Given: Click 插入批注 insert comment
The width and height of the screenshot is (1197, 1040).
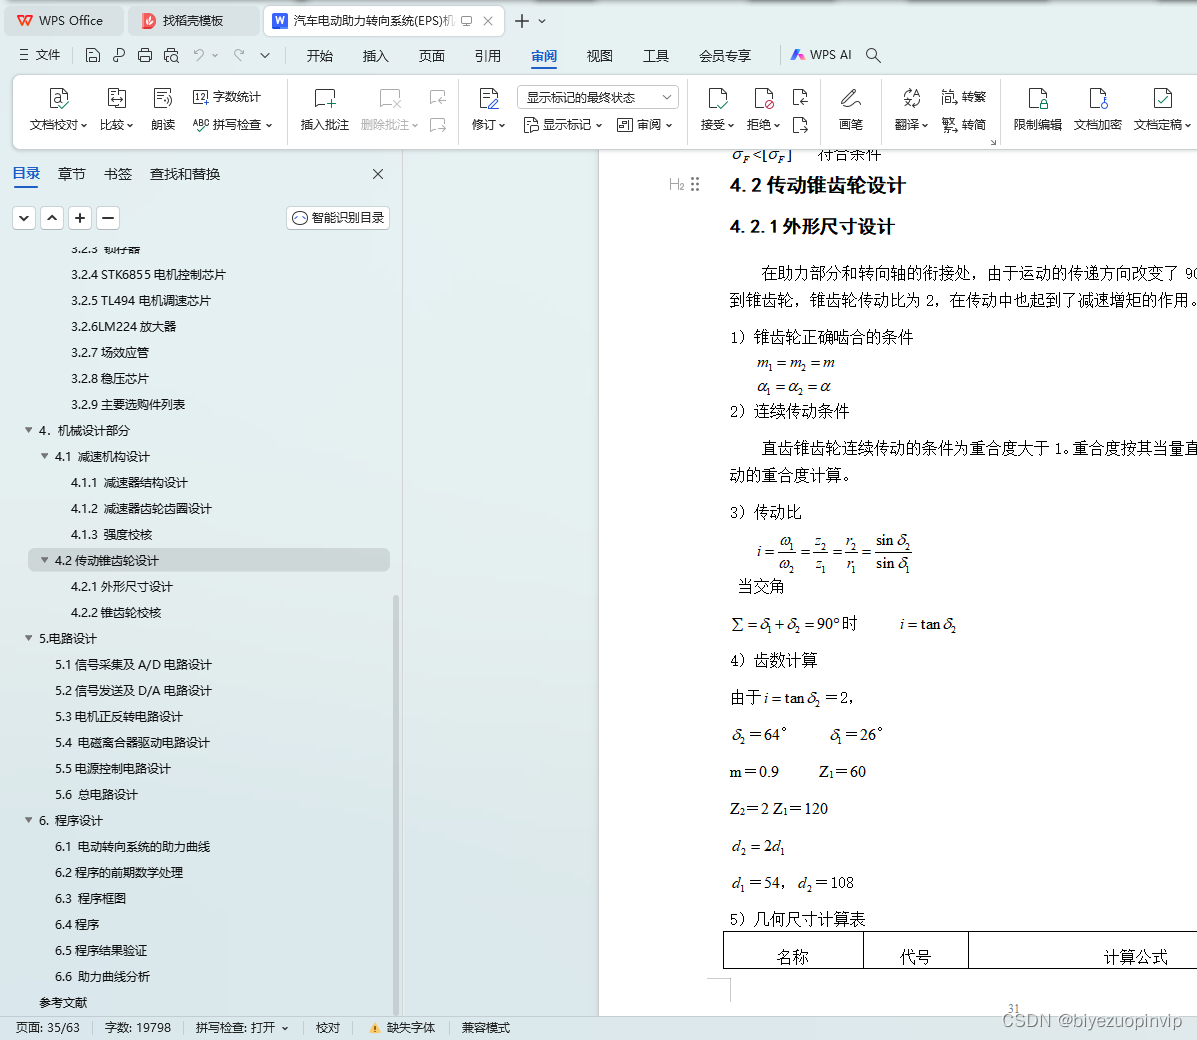Looking at the screenshot, I should (x=324, y=108).
